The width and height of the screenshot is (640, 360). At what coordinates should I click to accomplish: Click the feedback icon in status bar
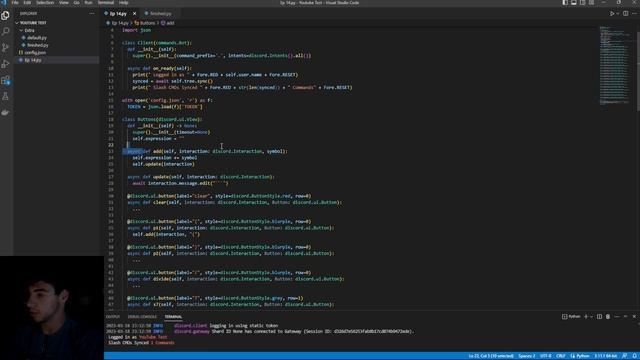[x=625, y=356]
